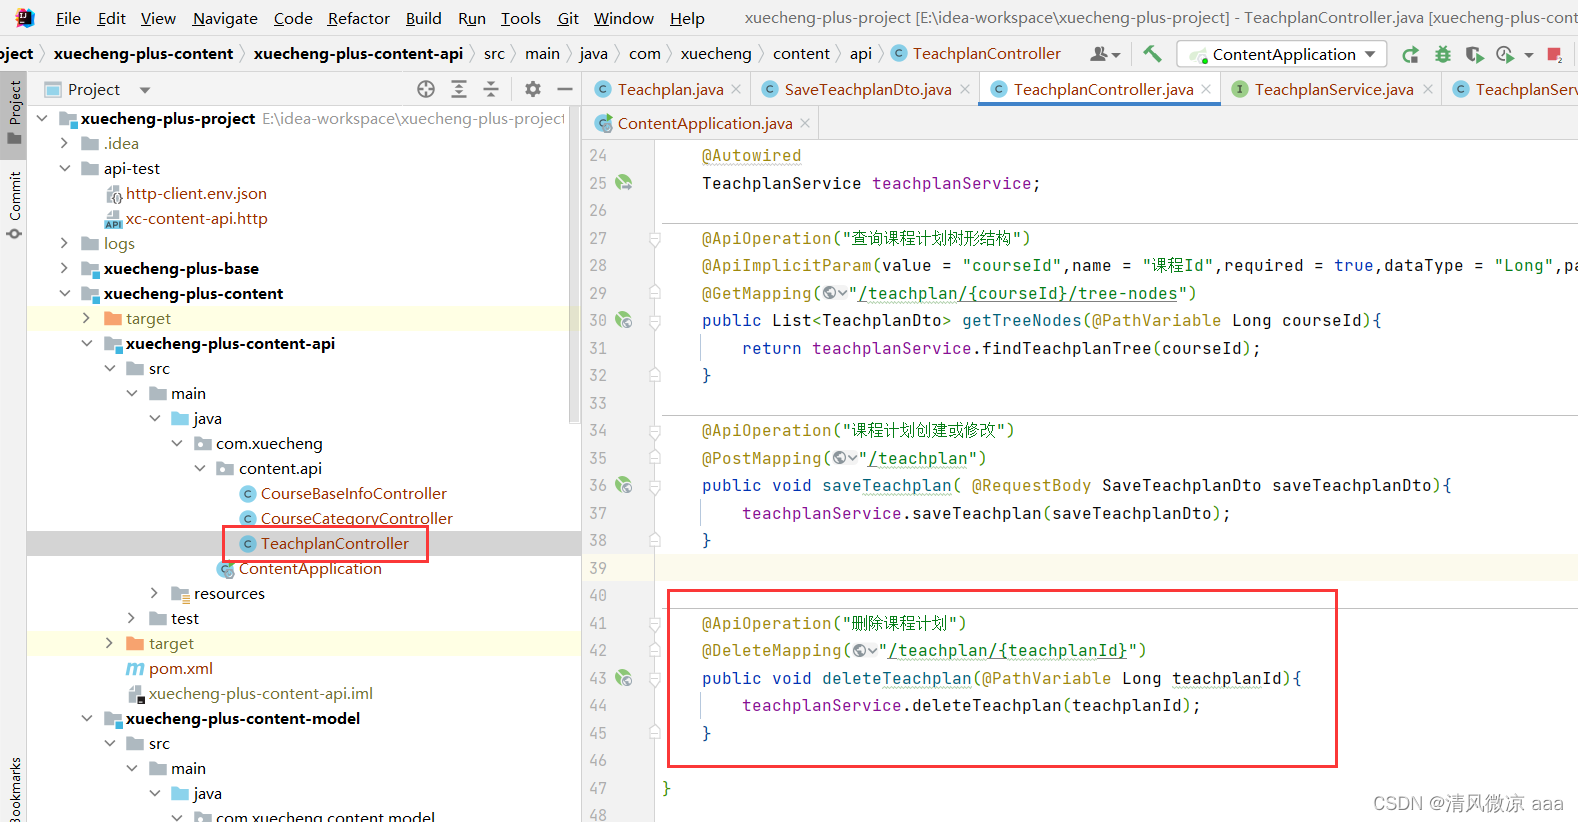Stop the running app via red square
Screen dimensions: 1578x822
1554,54
